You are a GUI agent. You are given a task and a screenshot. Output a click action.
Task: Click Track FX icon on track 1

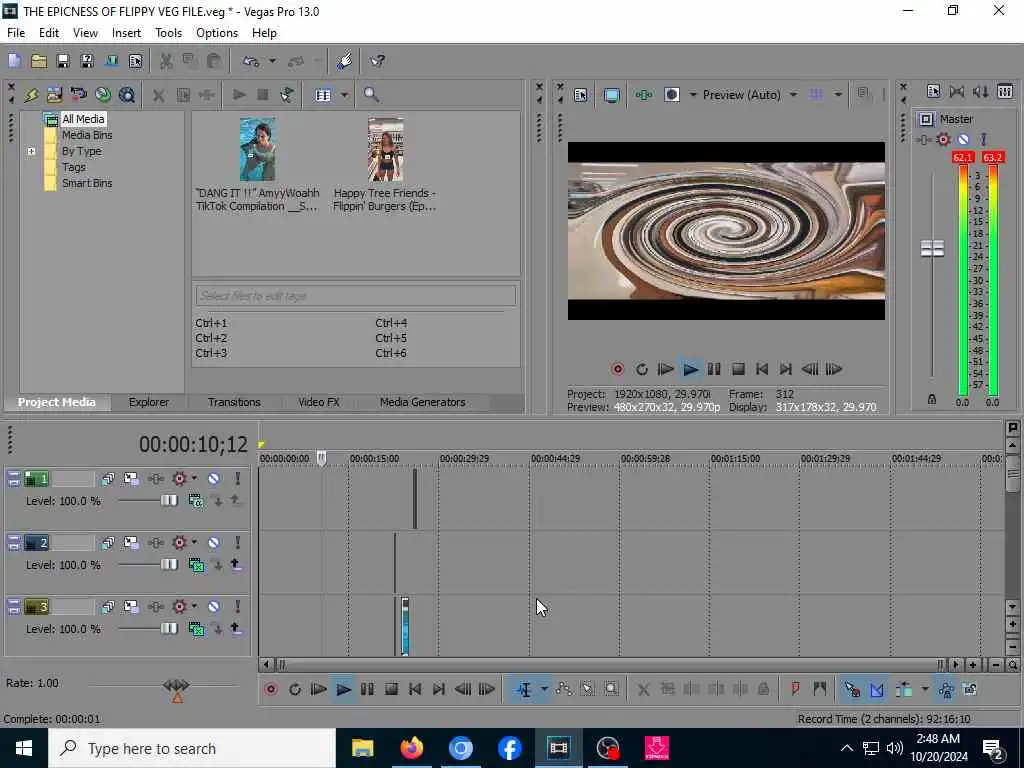point(180,479)
